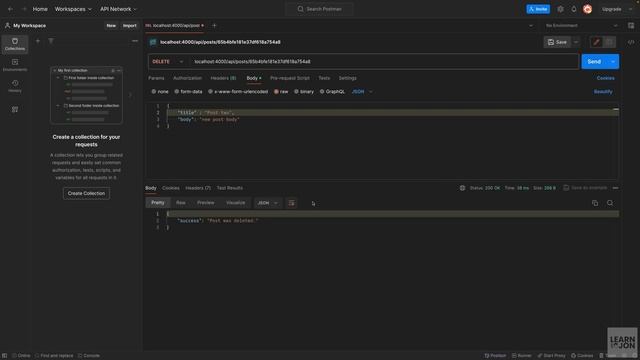
Task: Select the GraphQL radio button
Action: point(322,91)
